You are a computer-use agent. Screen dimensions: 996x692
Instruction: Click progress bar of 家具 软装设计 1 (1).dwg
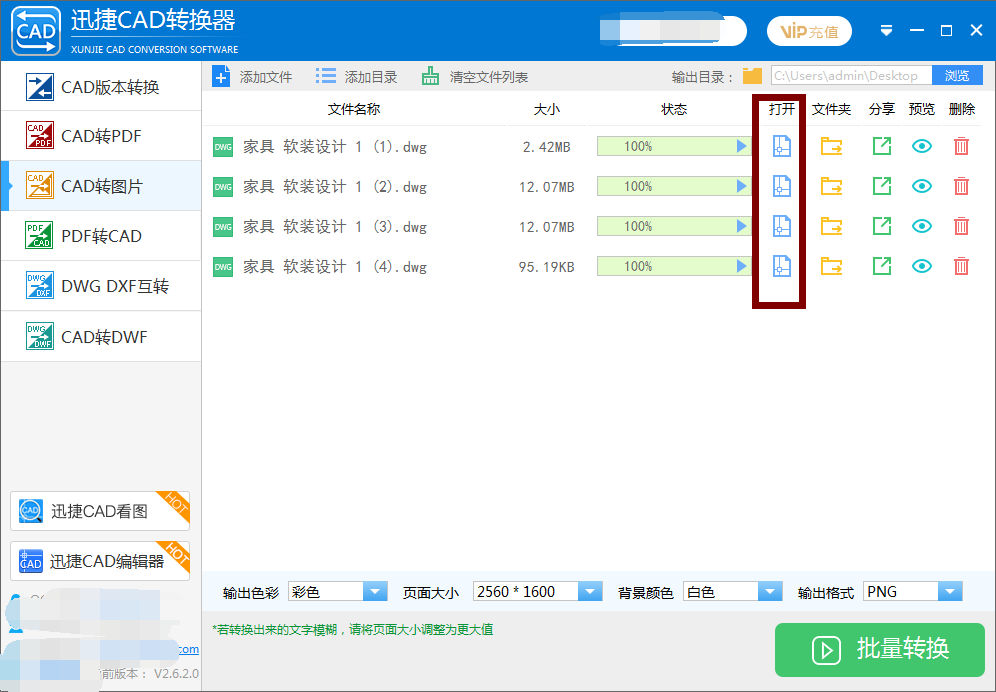pos(673,147)
